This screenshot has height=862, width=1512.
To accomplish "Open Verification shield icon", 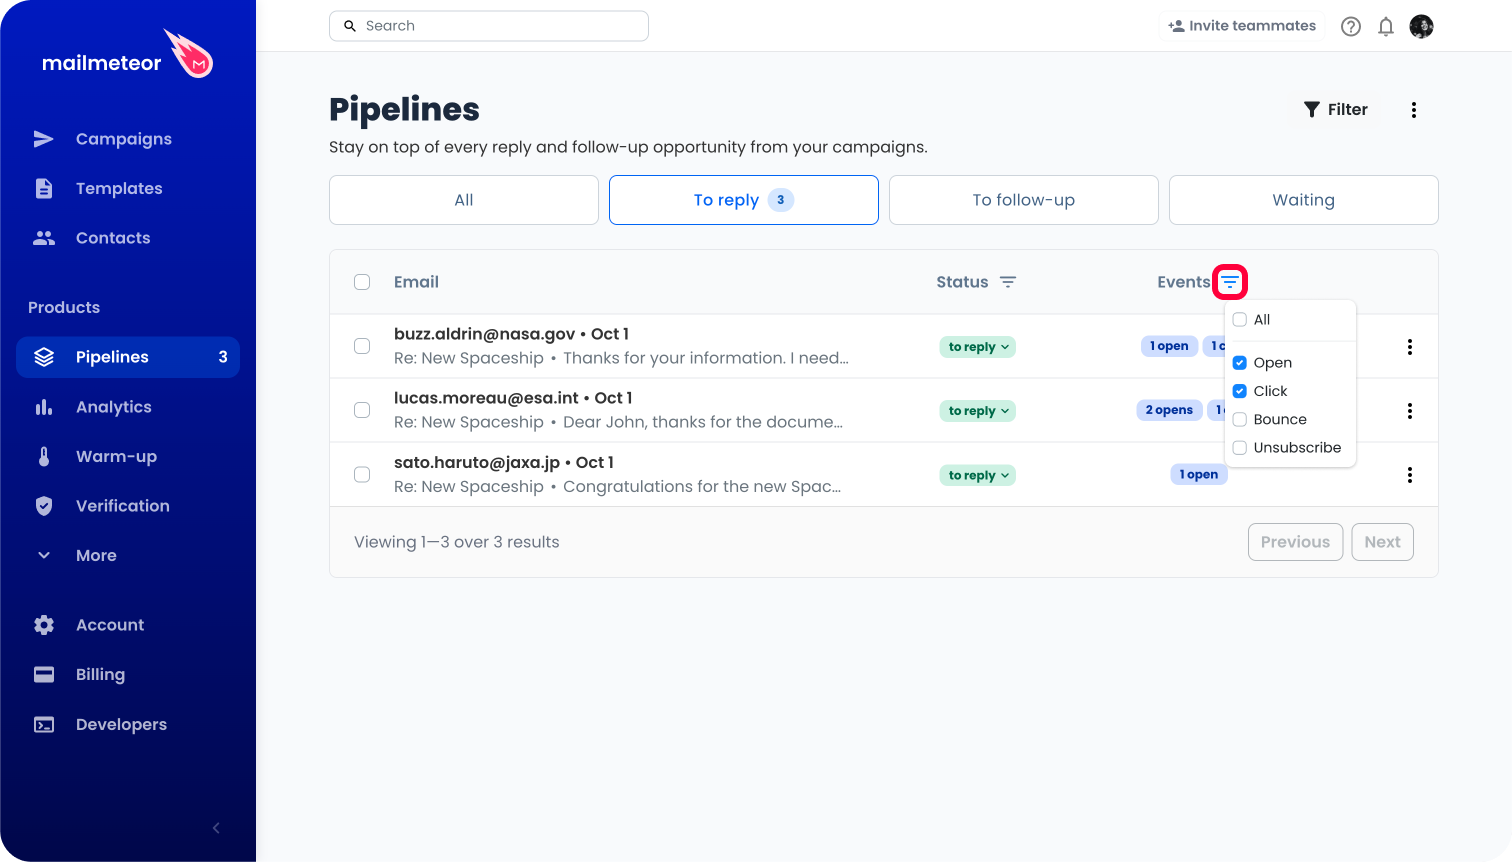I will point(44,506).
